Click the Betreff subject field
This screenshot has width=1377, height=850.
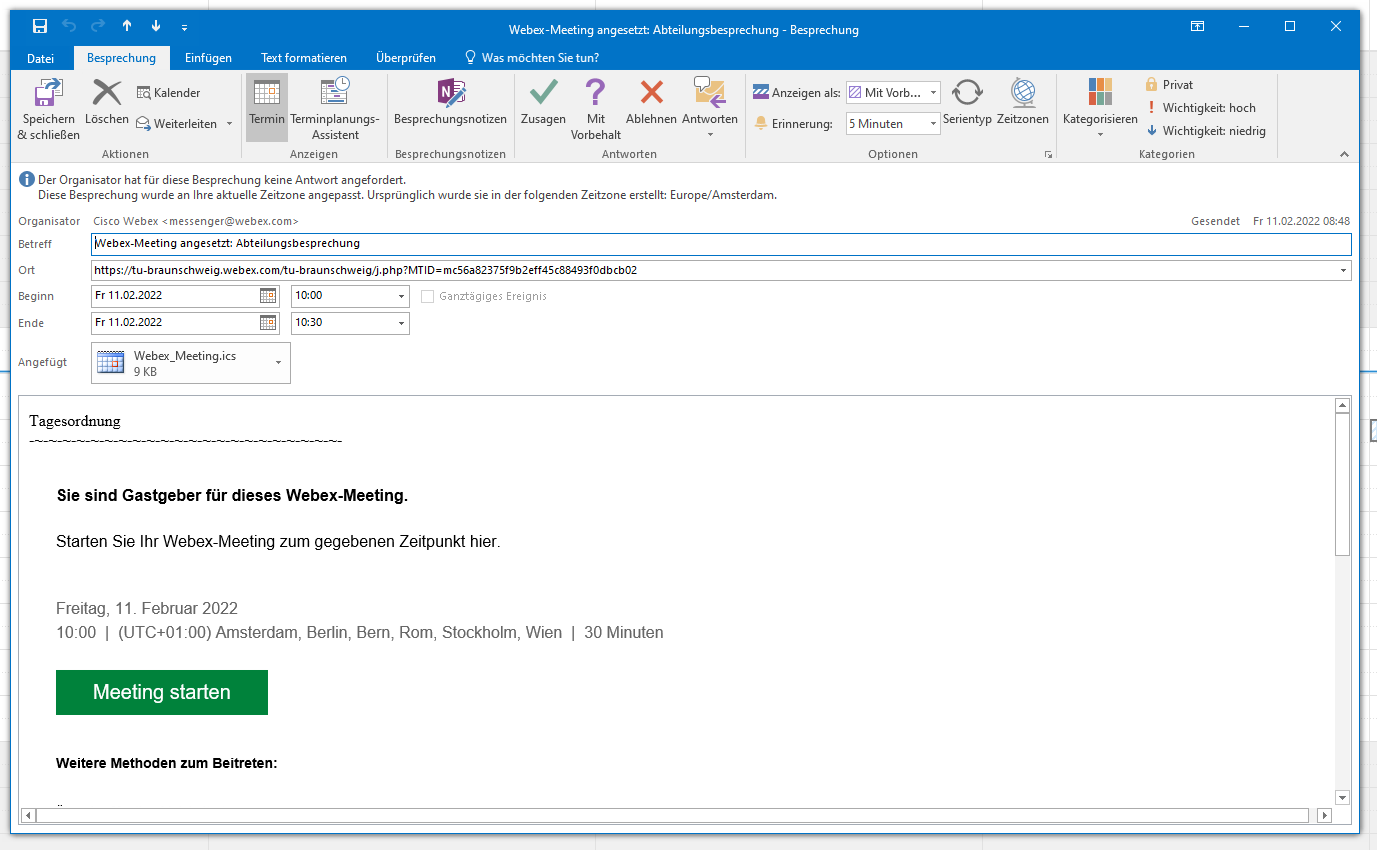721,244
